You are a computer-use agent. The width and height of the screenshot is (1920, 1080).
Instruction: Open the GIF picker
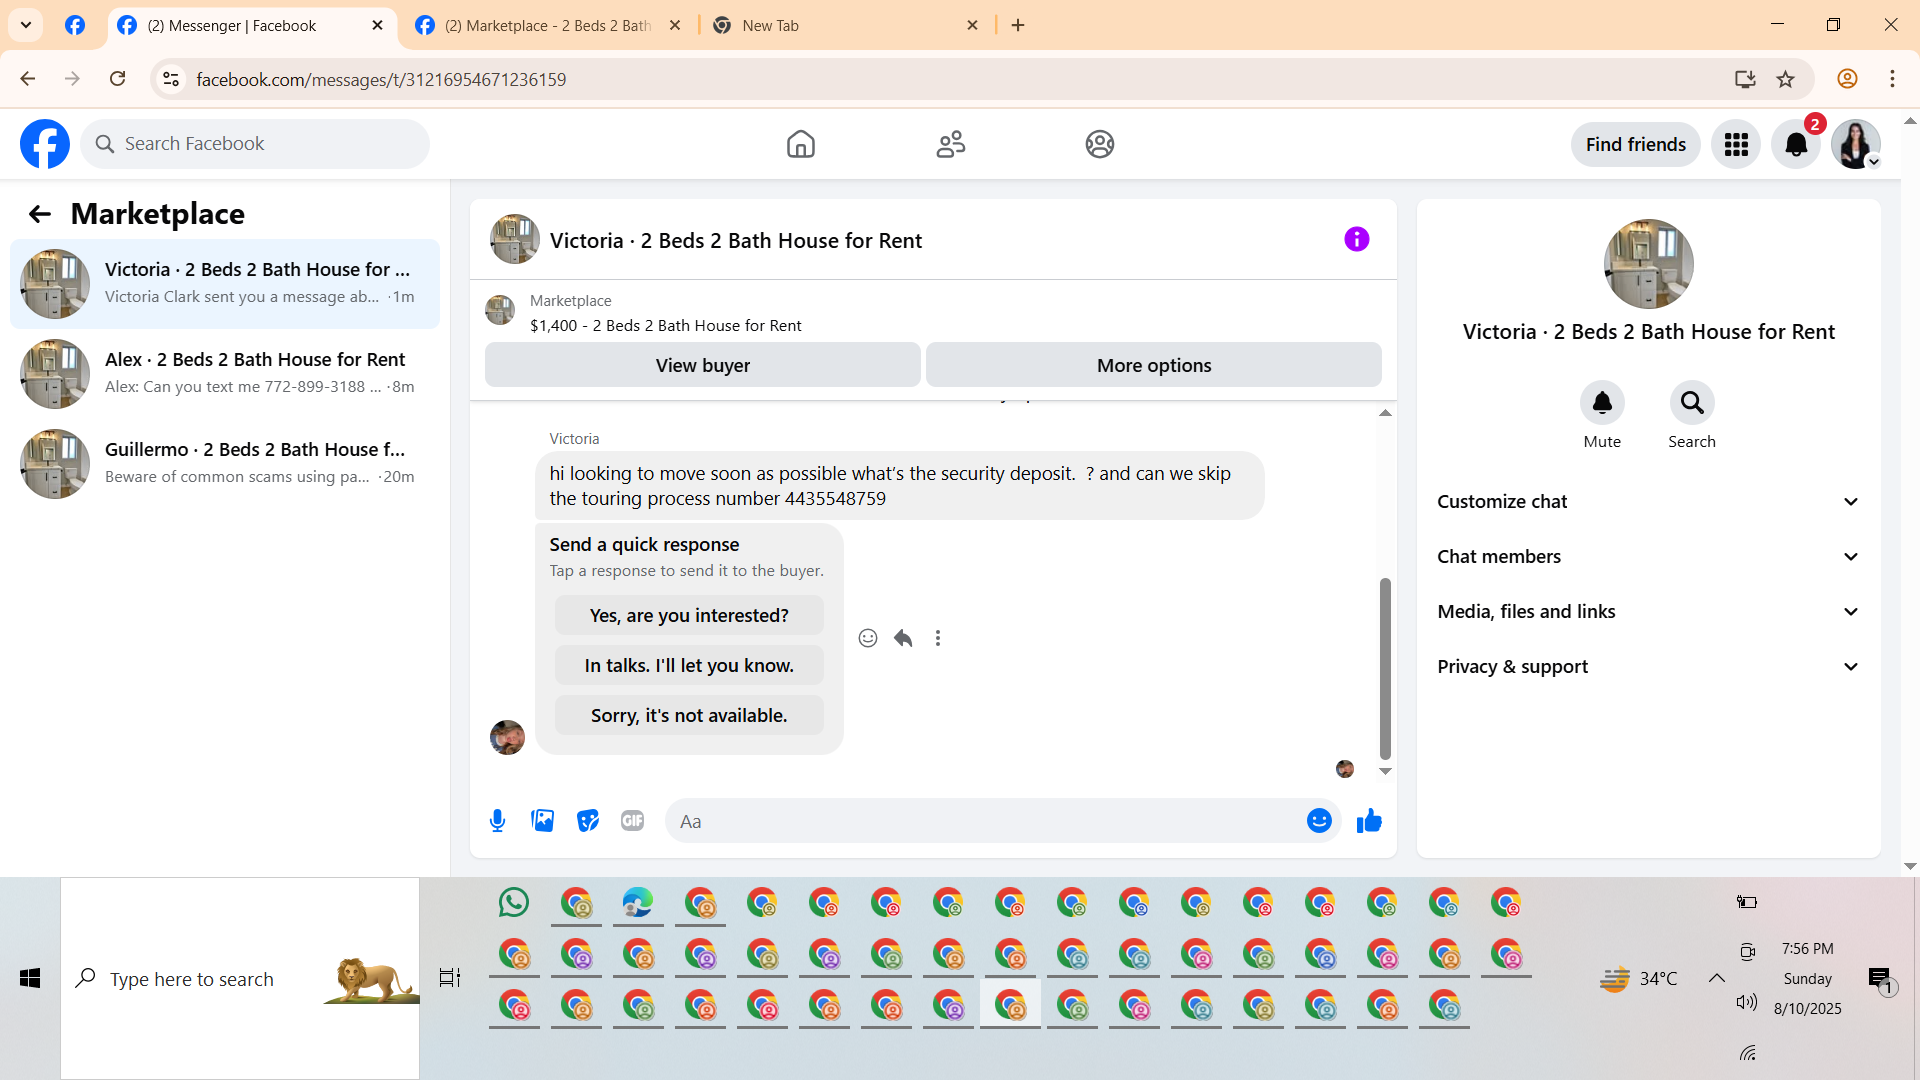click(632, 821)
